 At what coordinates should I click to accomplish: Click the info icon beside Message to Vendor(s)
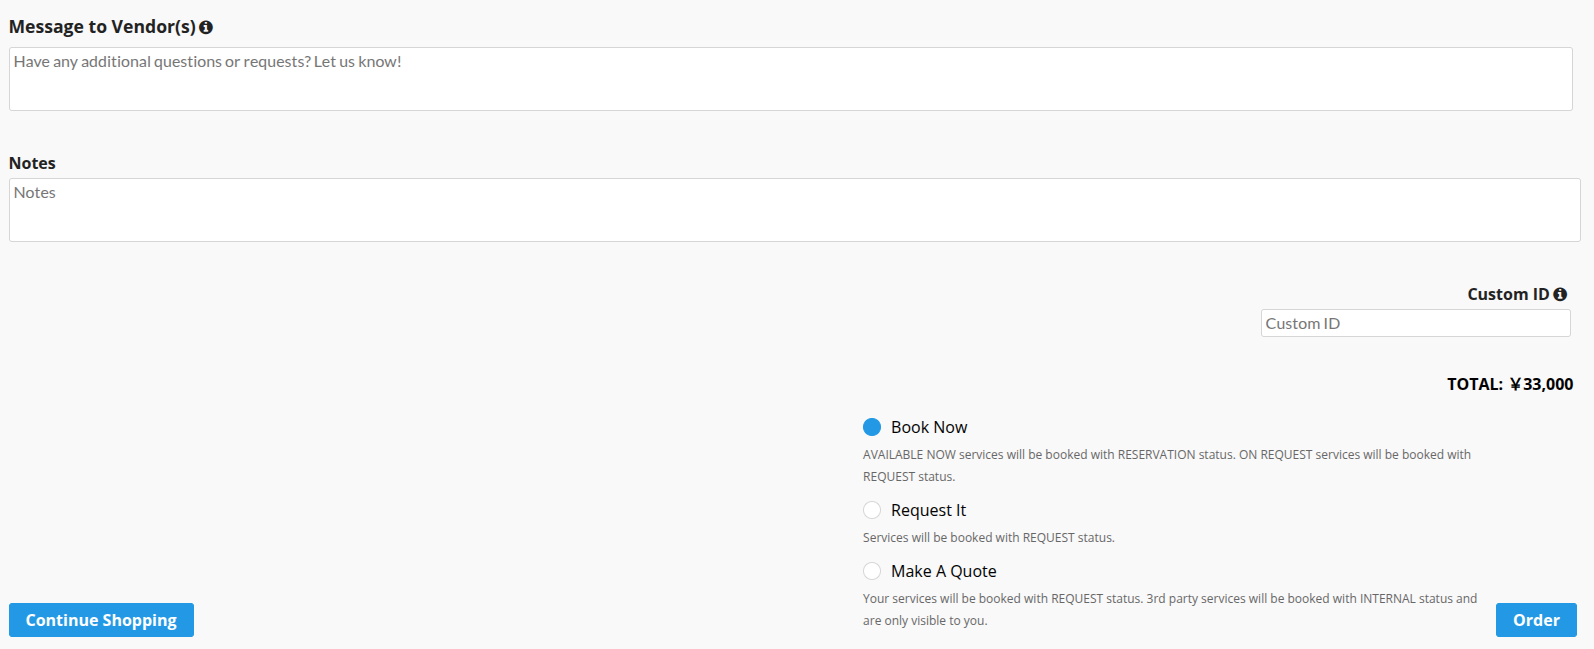(206, 28)
